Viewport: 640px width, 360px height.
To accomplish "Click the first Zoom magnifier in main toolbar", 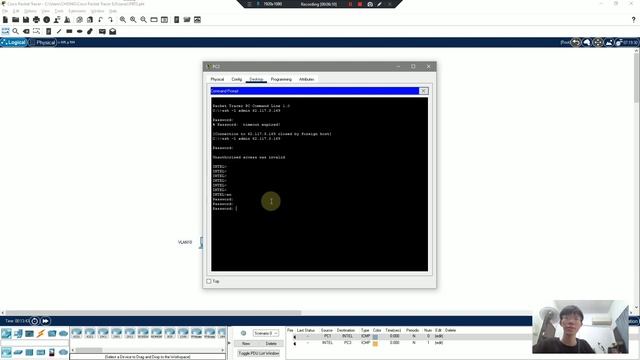I will tap(123, 20).
